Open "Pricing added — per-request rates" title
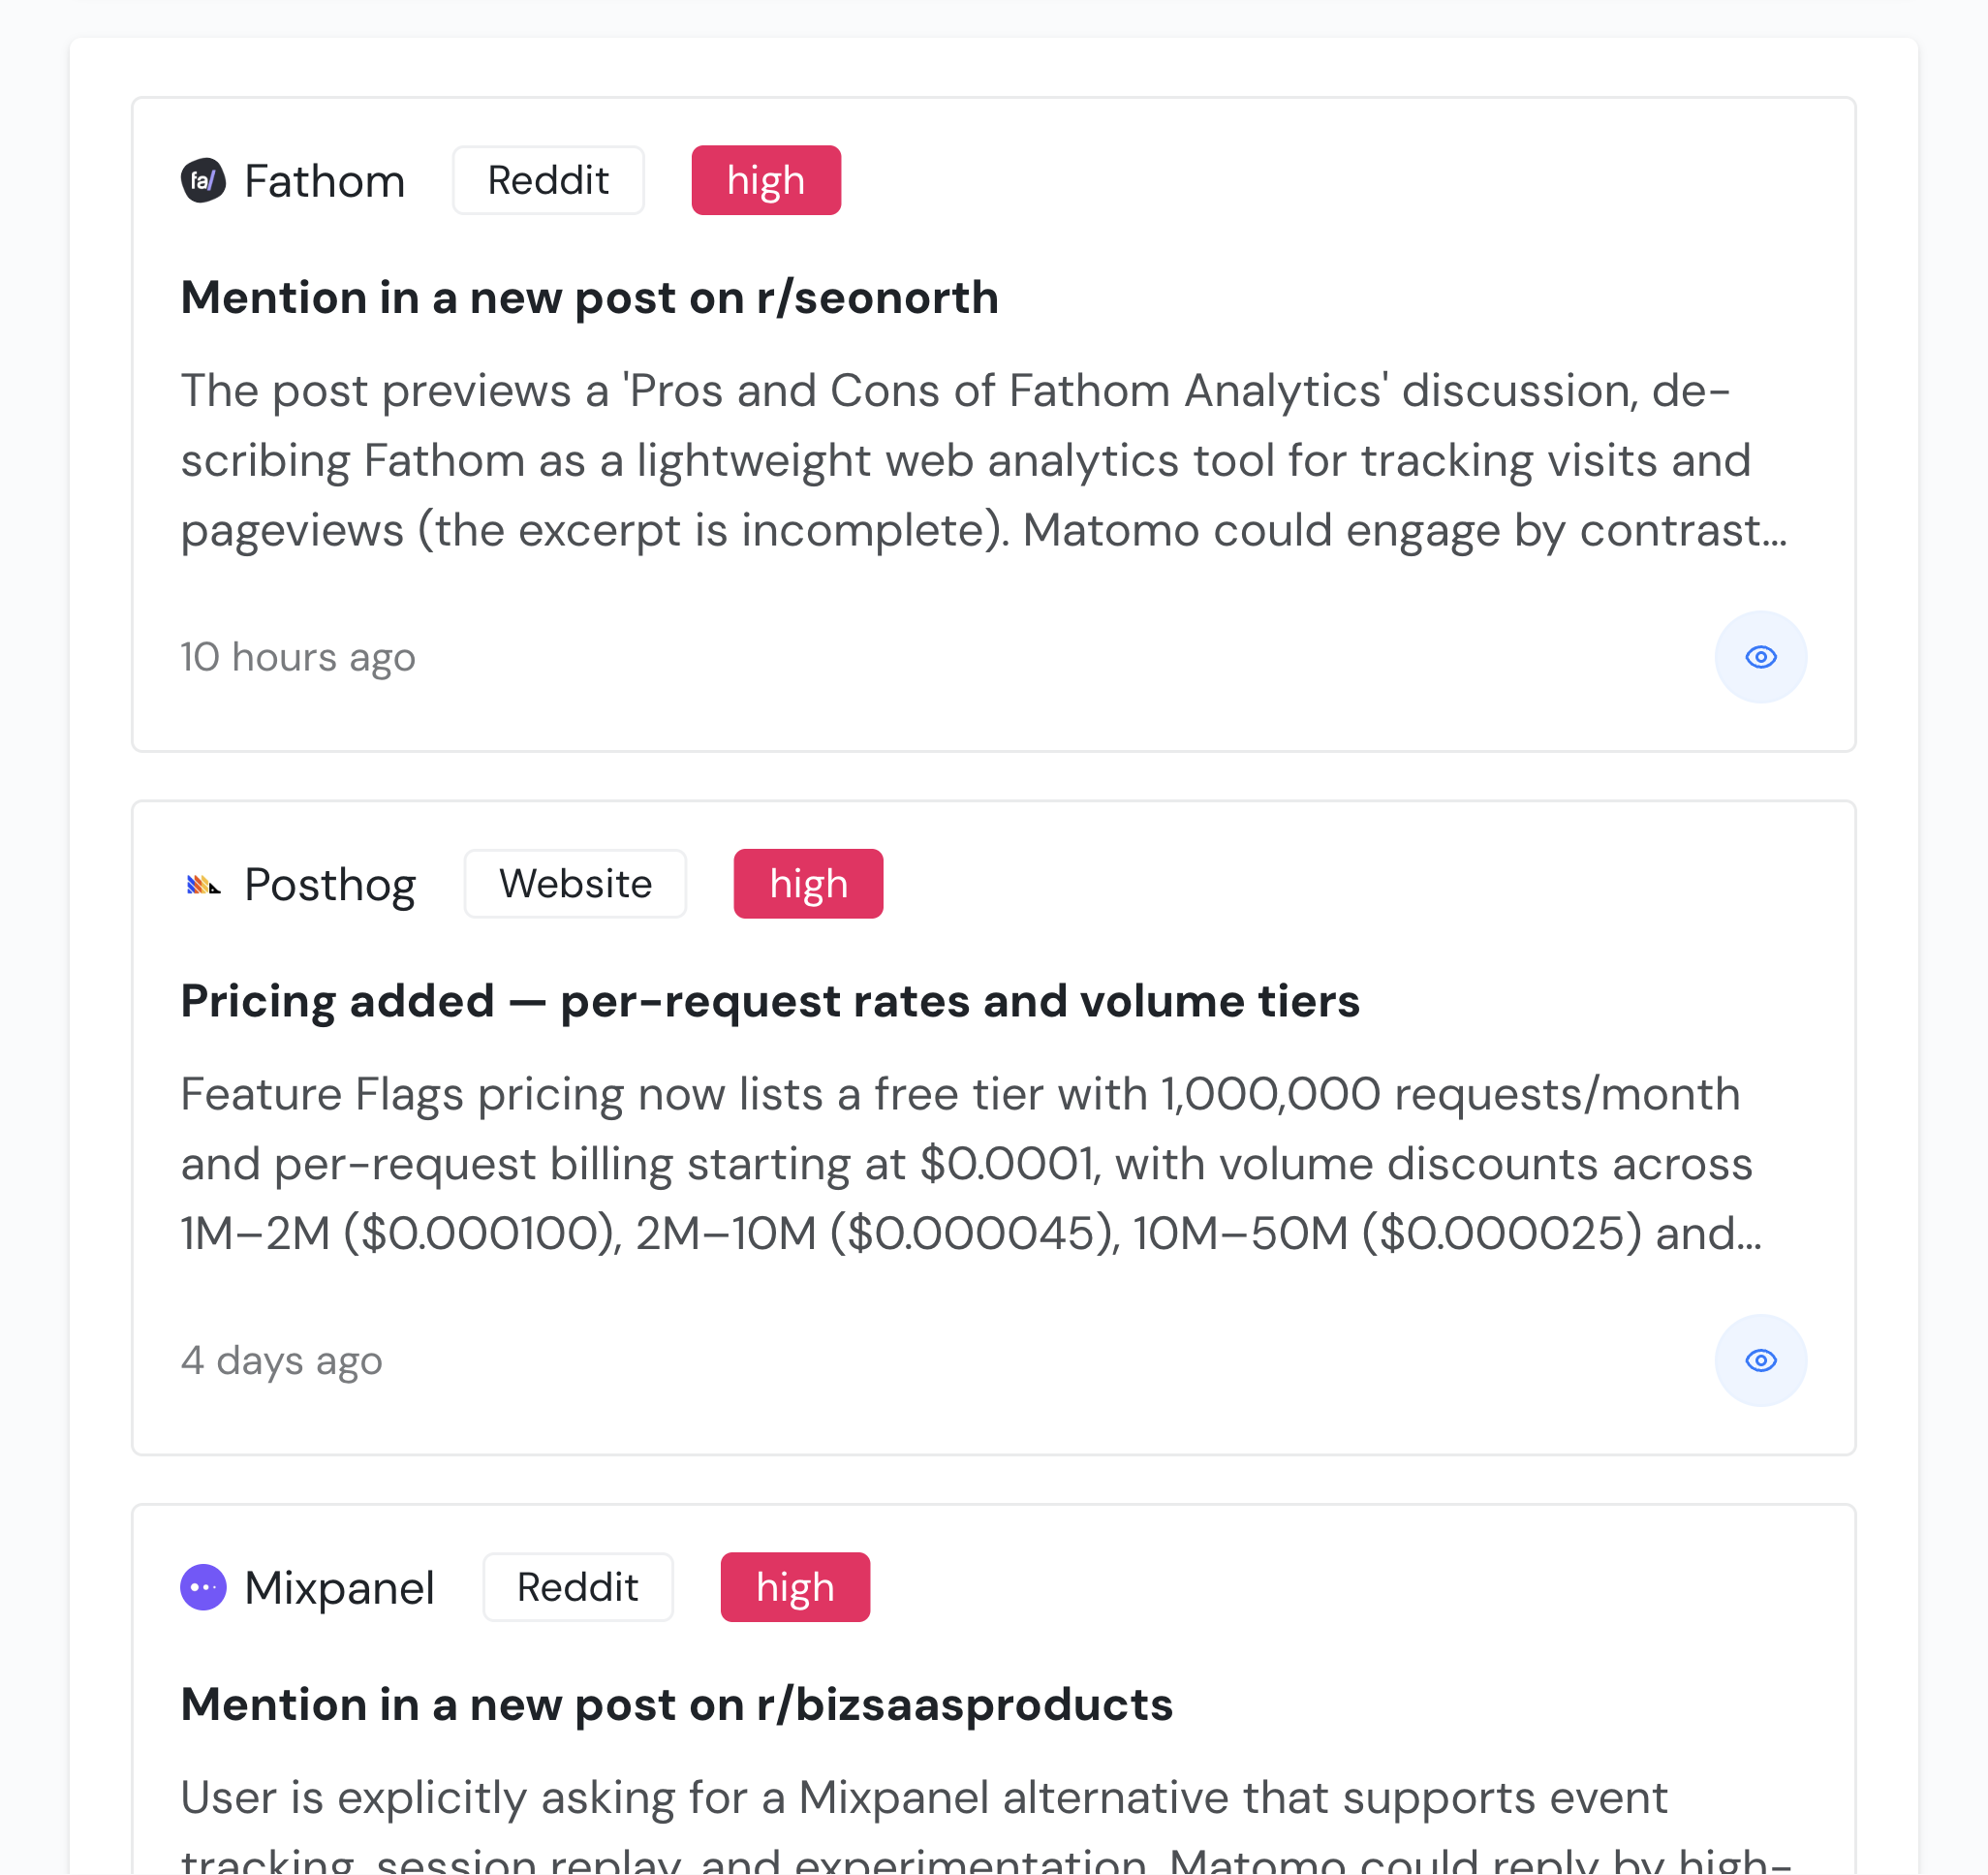1988x1875 pixels. [769, 1001]
